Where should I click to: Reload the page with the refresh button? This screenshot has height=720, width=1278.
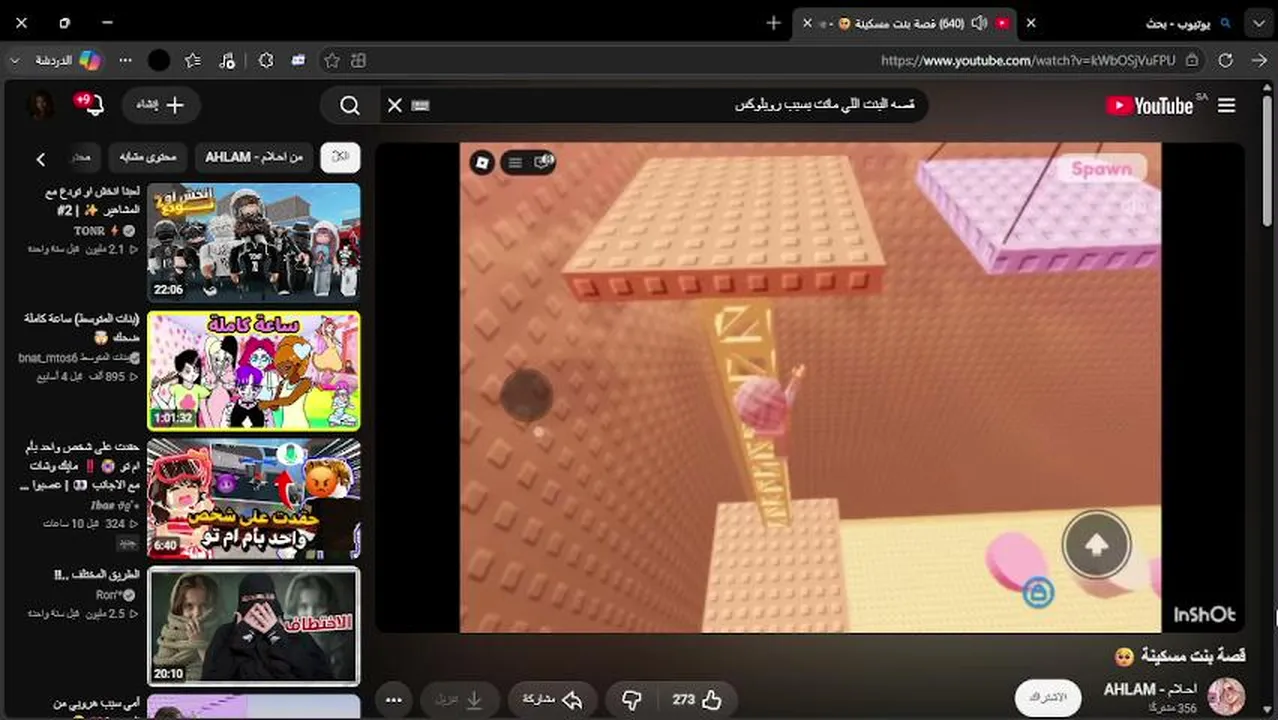pos(1225,61)
